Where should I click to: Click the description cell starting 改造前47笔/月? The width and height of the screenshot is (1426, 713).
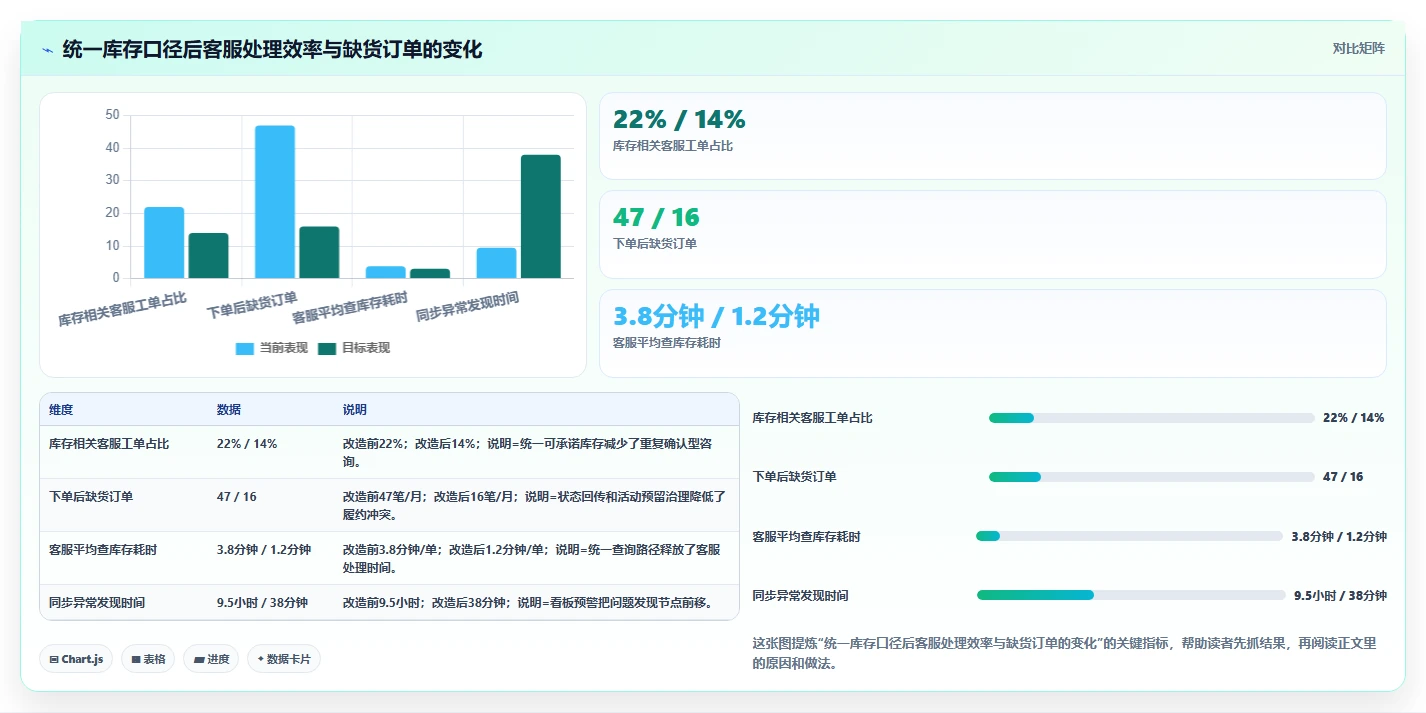tap(534, 505)
